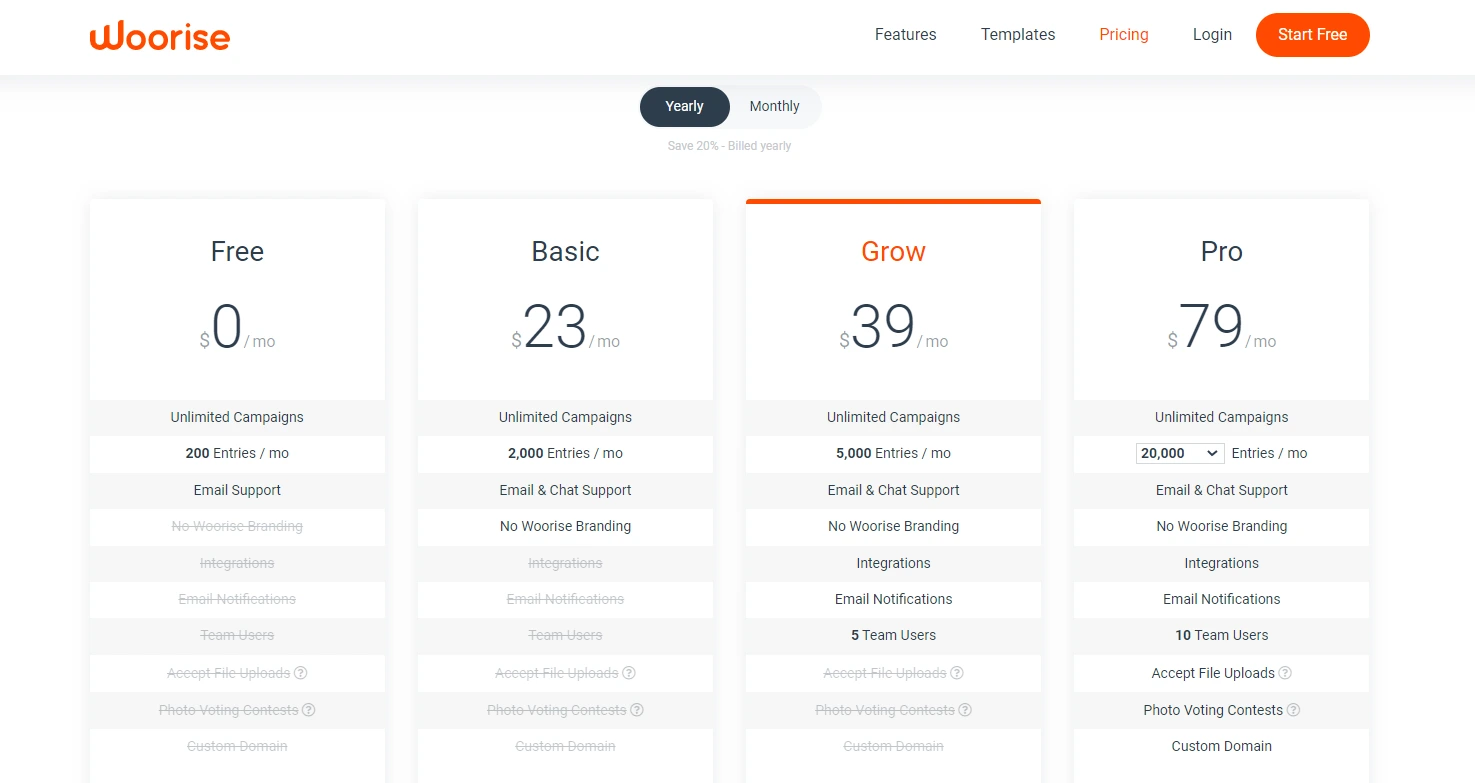This screenshot has height=783, width=1475.
Task: Click 'No Woorise Branding' in the Grow plan
Action: (894, 526)
